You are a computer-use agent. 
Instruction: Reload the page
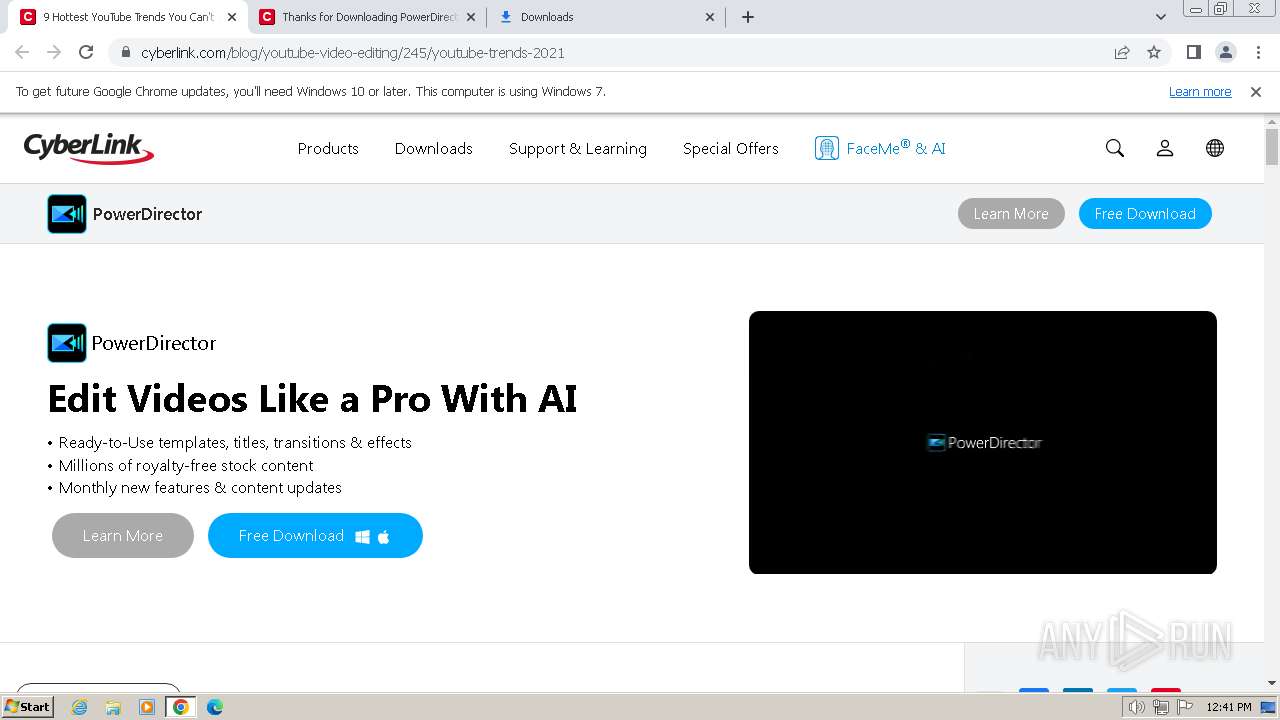coord(86,52)
